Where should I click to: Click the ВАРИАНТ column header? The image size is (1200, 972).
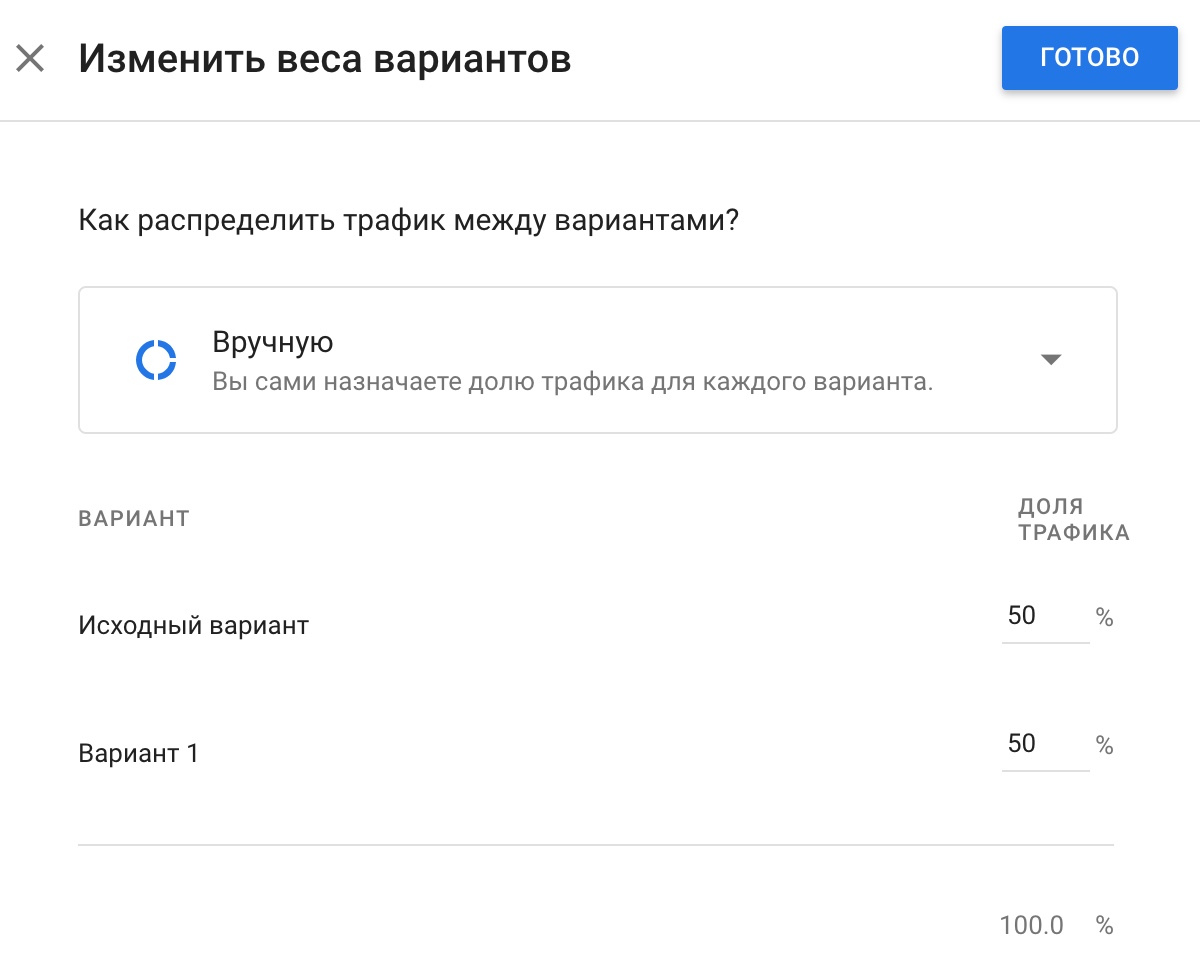coord(133,518)
